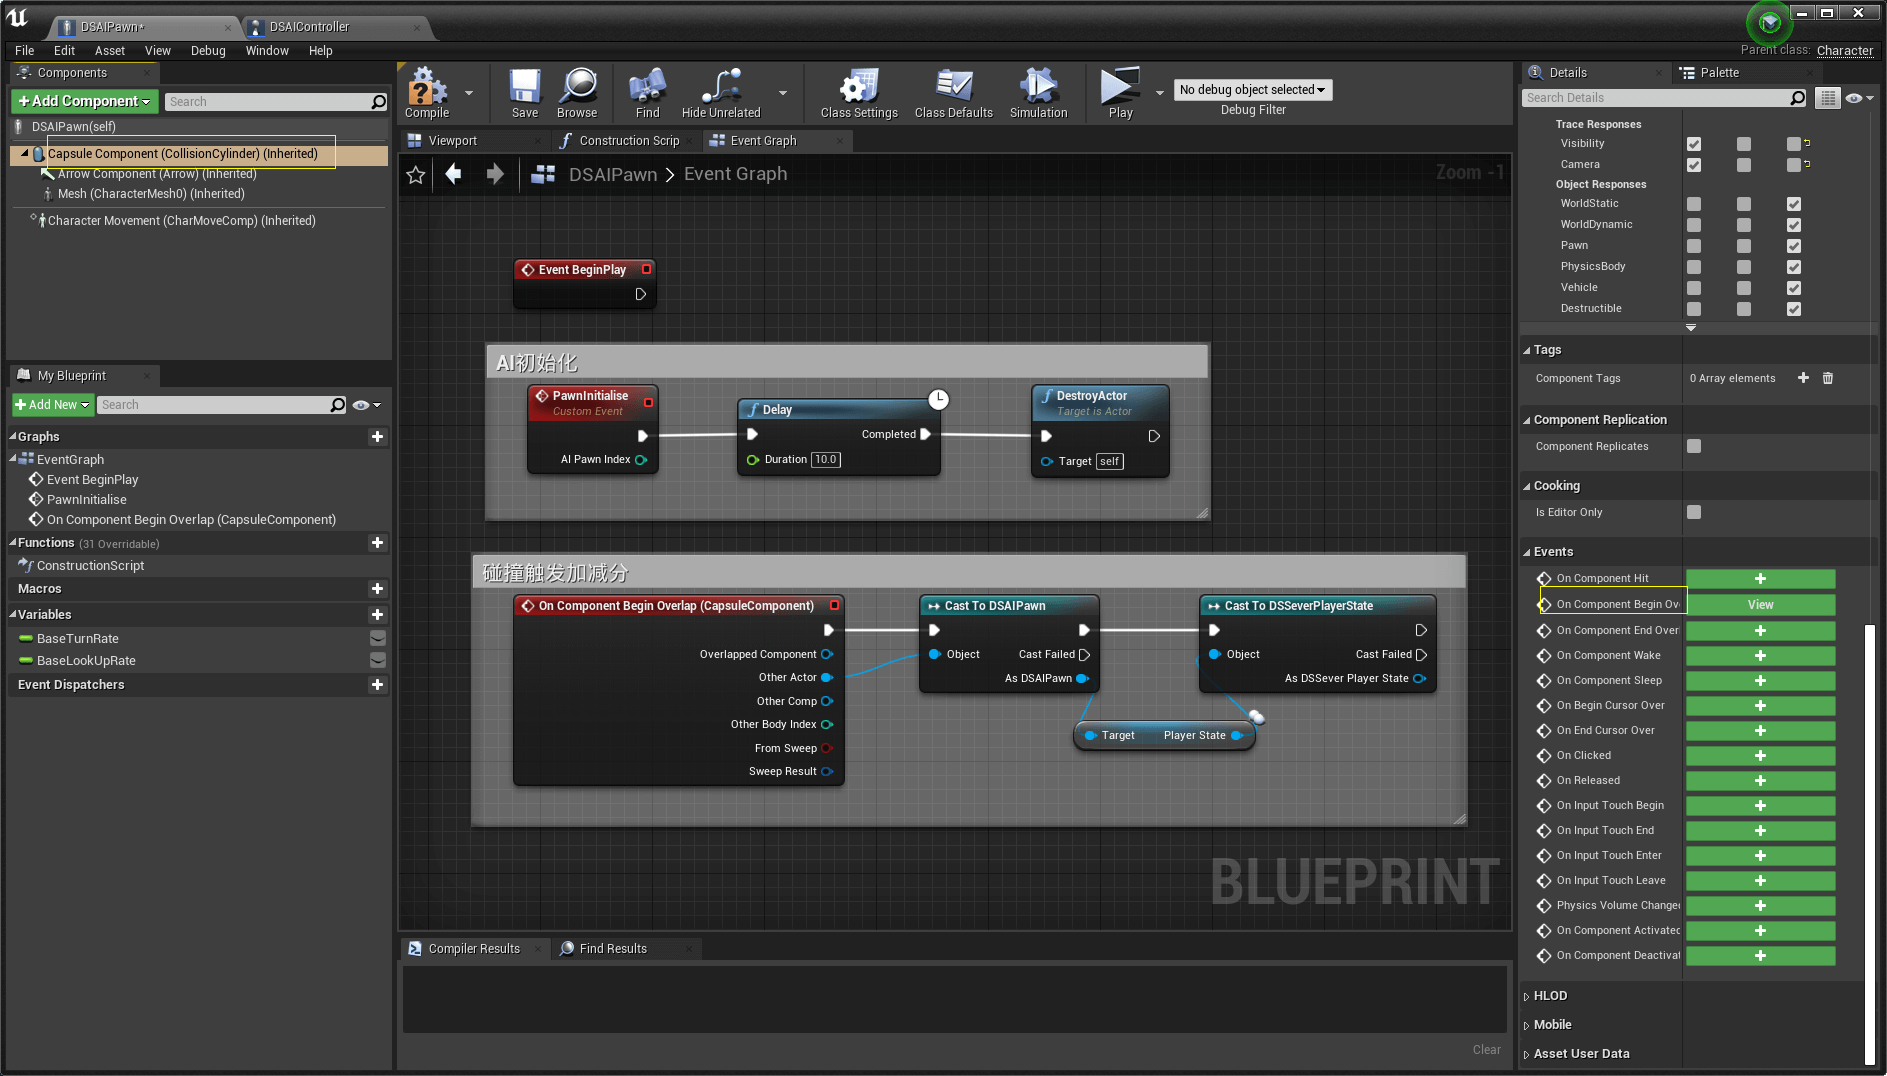Bookmark the graph with the star icon
This screenshot has height=1076, width=1887.
pos(416,175)
